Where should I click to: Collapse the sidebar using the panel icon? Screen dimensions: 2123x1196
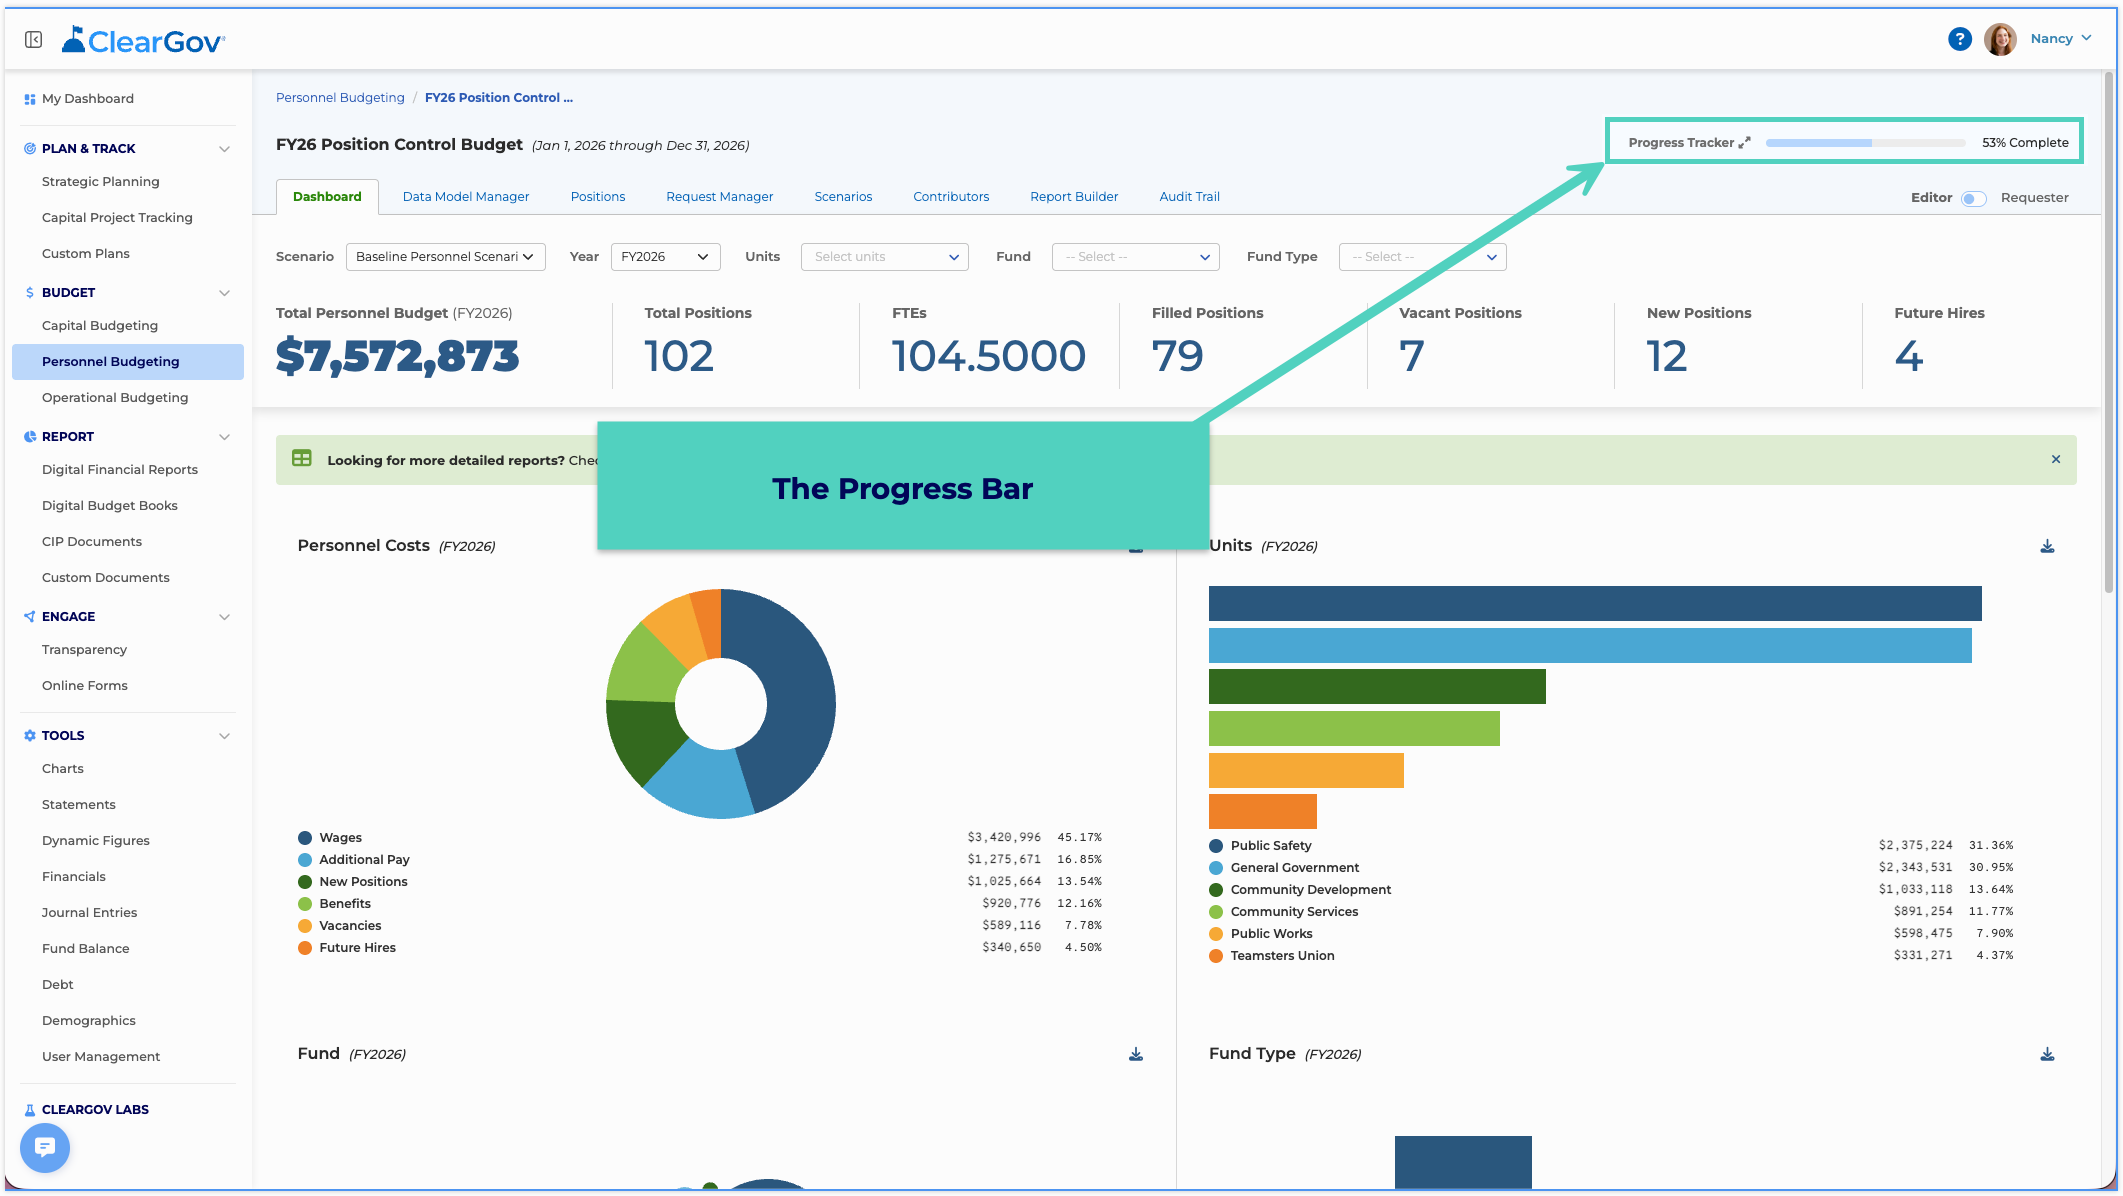point(33,39)
